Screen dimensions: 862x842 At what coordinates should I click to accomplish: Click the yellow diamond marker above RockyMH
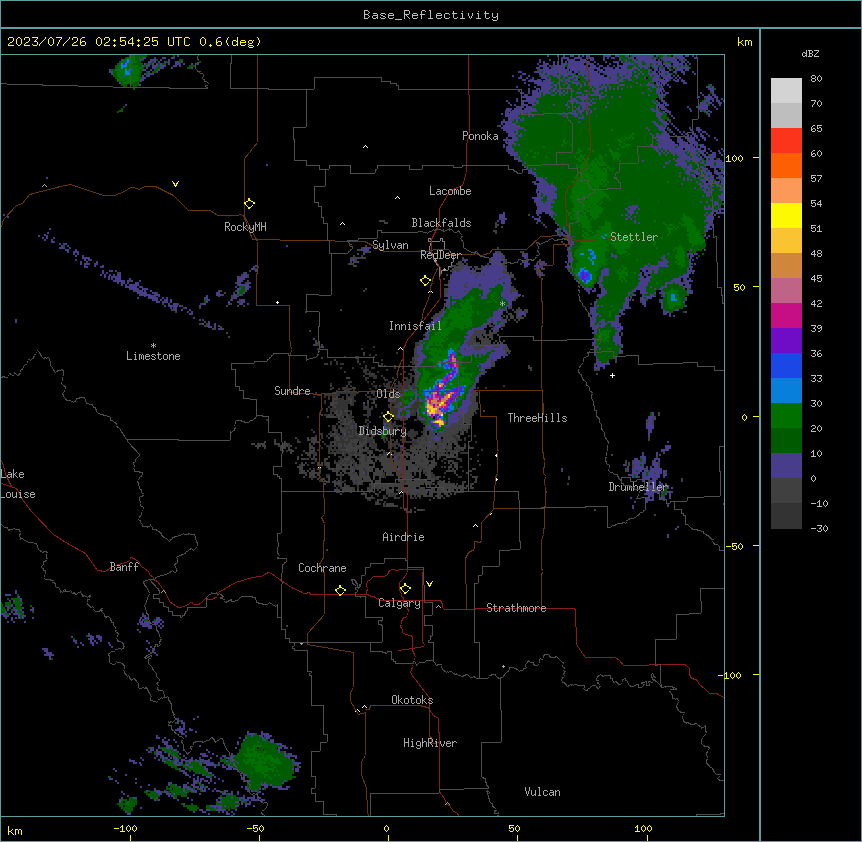coord(249,204)
